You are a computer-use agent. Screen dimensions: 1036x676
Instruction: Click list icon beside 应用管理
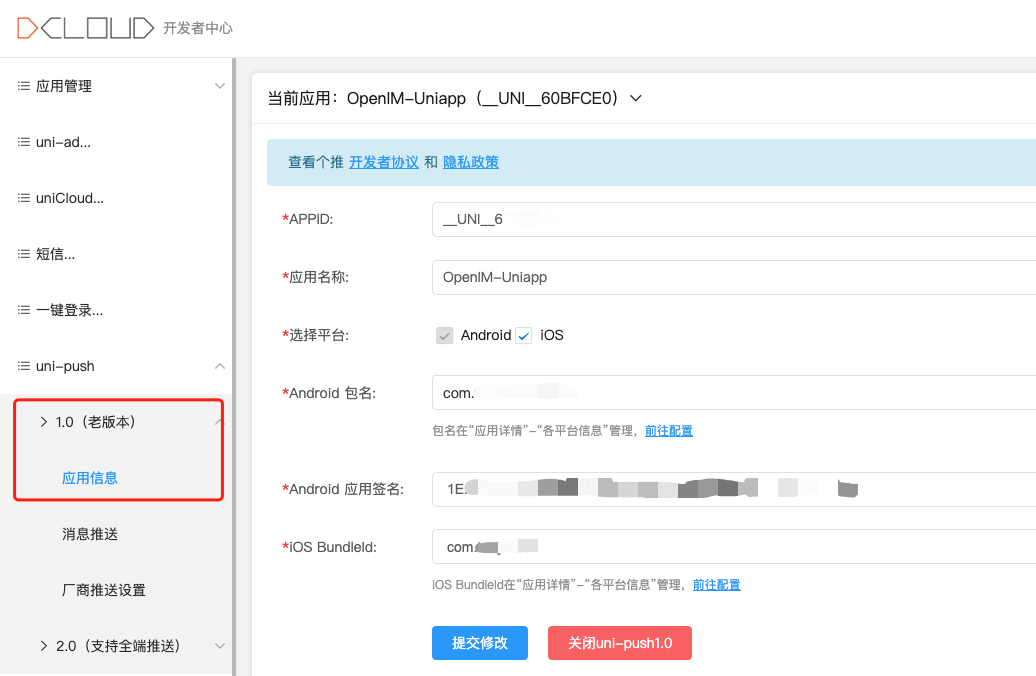23,87
